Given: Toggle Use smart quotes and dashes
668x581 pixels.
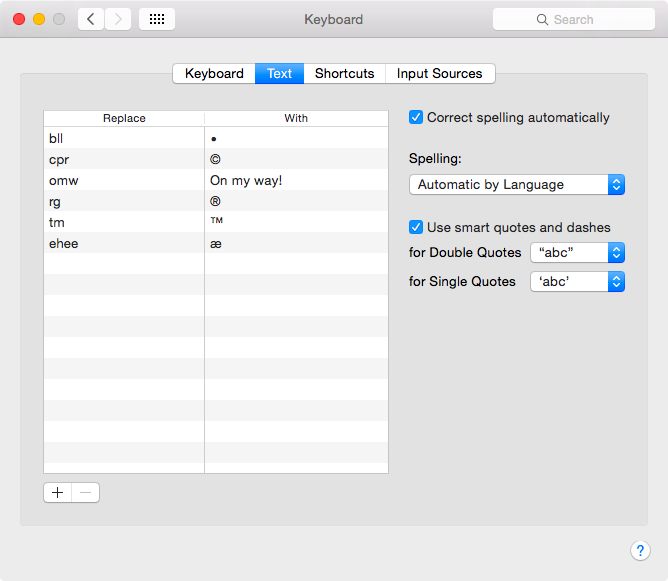Looking at the screenshot, I should click(416, 227).
